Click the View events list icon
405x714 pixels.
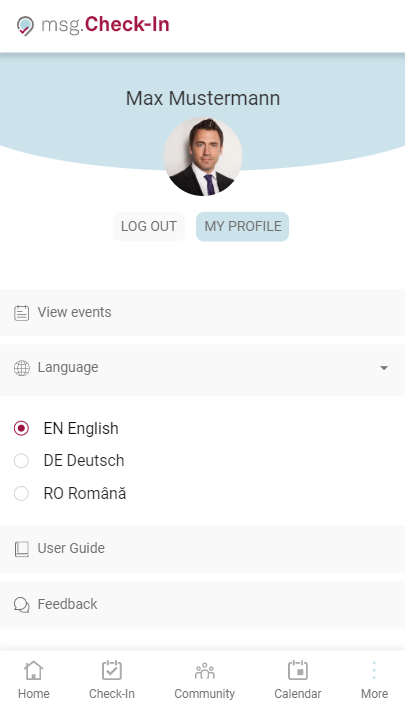[x=21, y=313]
